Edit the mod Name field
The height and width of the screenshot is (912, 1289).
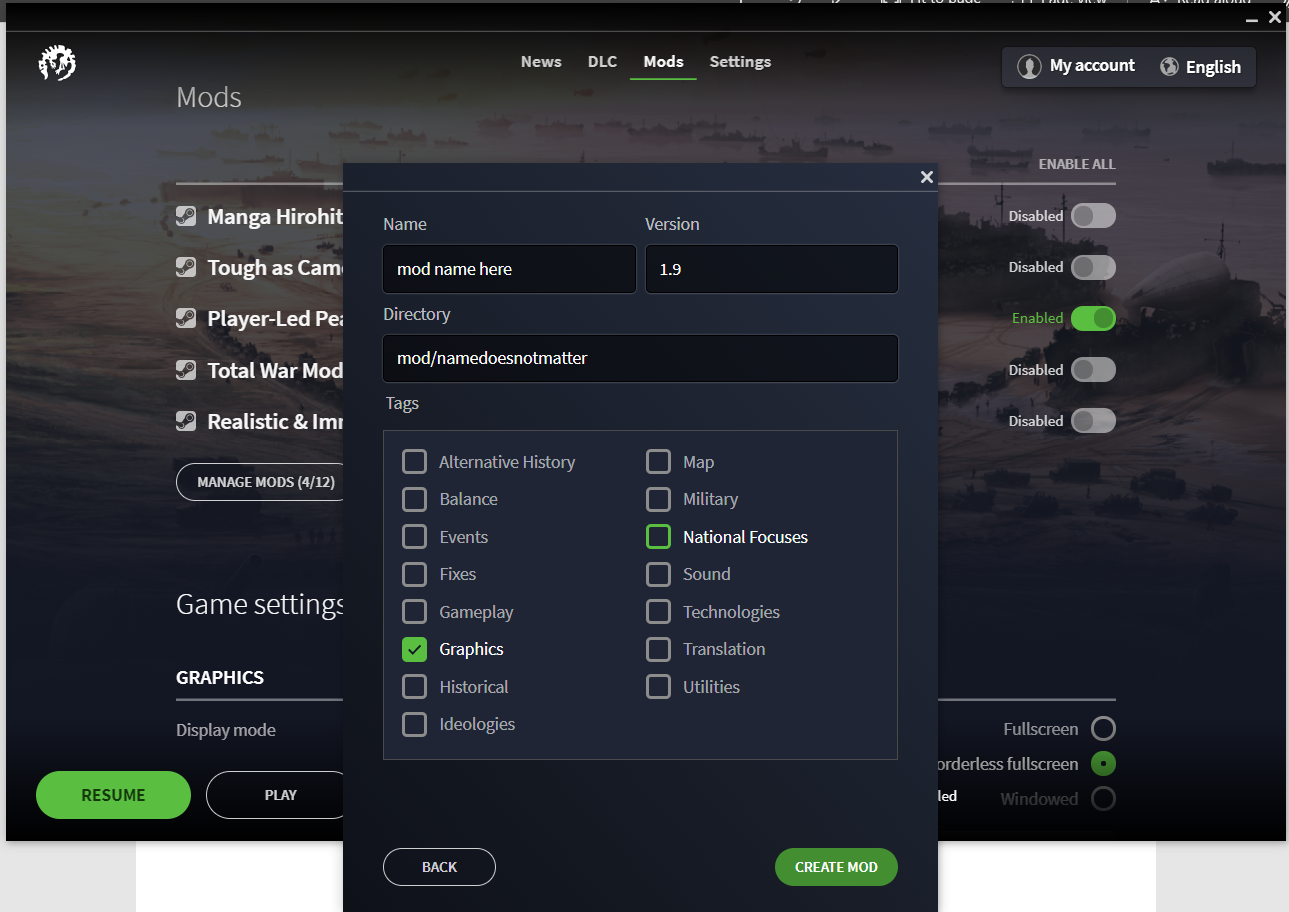coord(509,269)
